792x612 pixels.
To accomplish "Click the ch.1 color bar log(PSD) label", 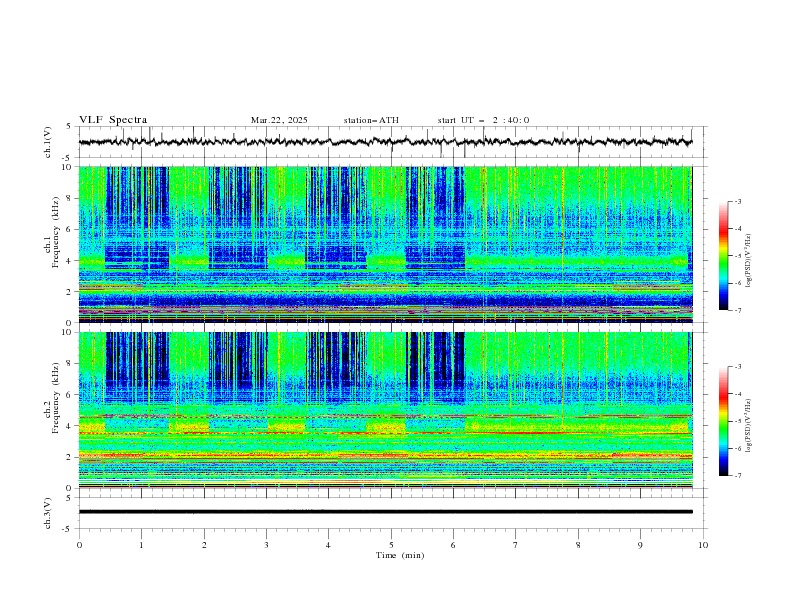I will click(x=749, y=261).
